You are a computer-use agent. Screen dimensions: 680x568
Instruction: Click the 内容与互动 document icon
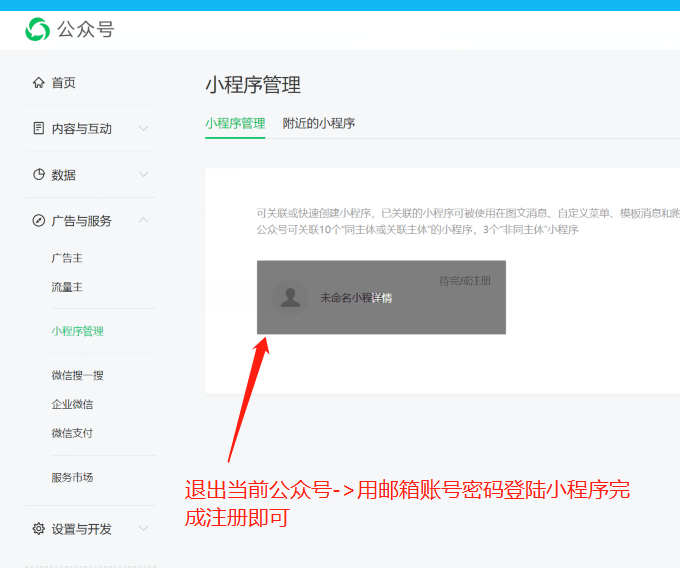coord(39,129)
